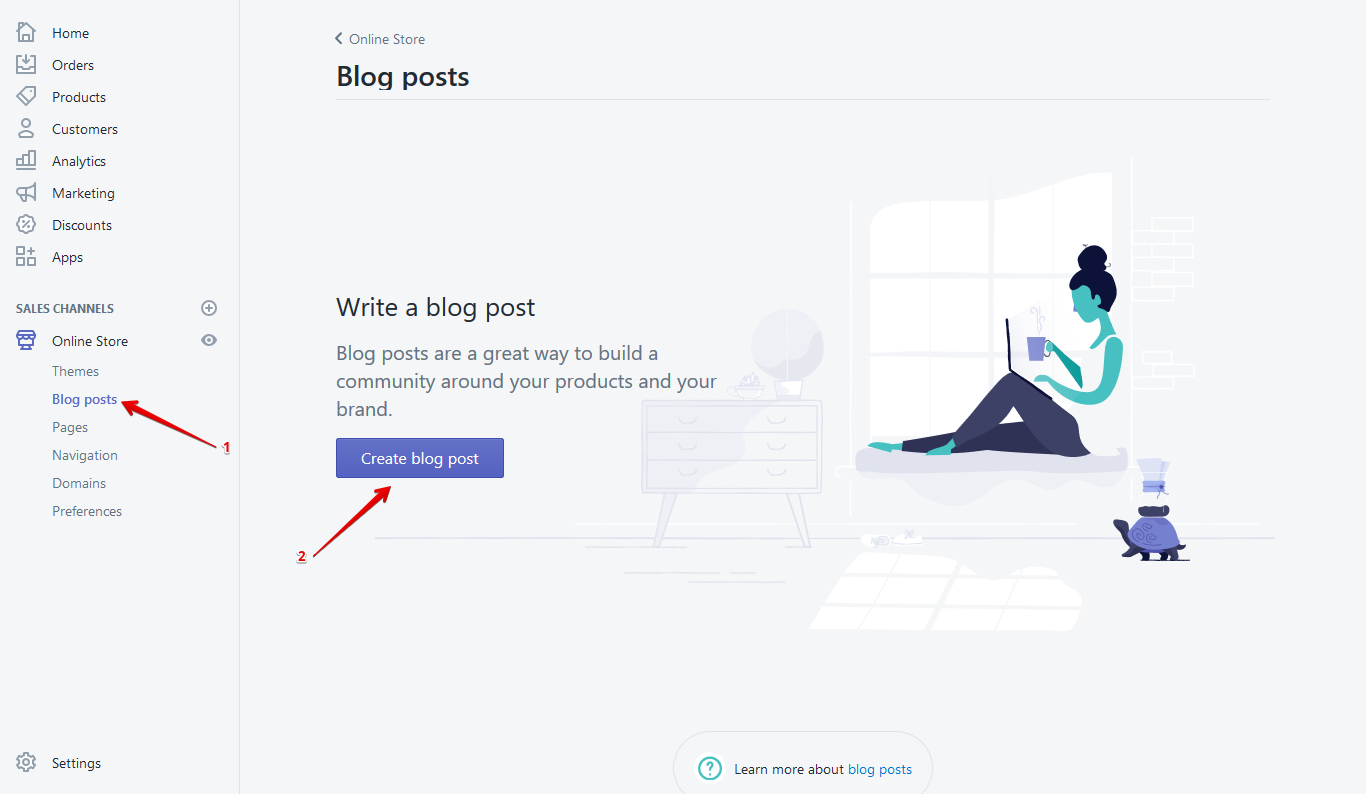The height and width of the screenshot is (794, 1366).
Task: Go back using Online Store chevron
Action: [339, 39]
